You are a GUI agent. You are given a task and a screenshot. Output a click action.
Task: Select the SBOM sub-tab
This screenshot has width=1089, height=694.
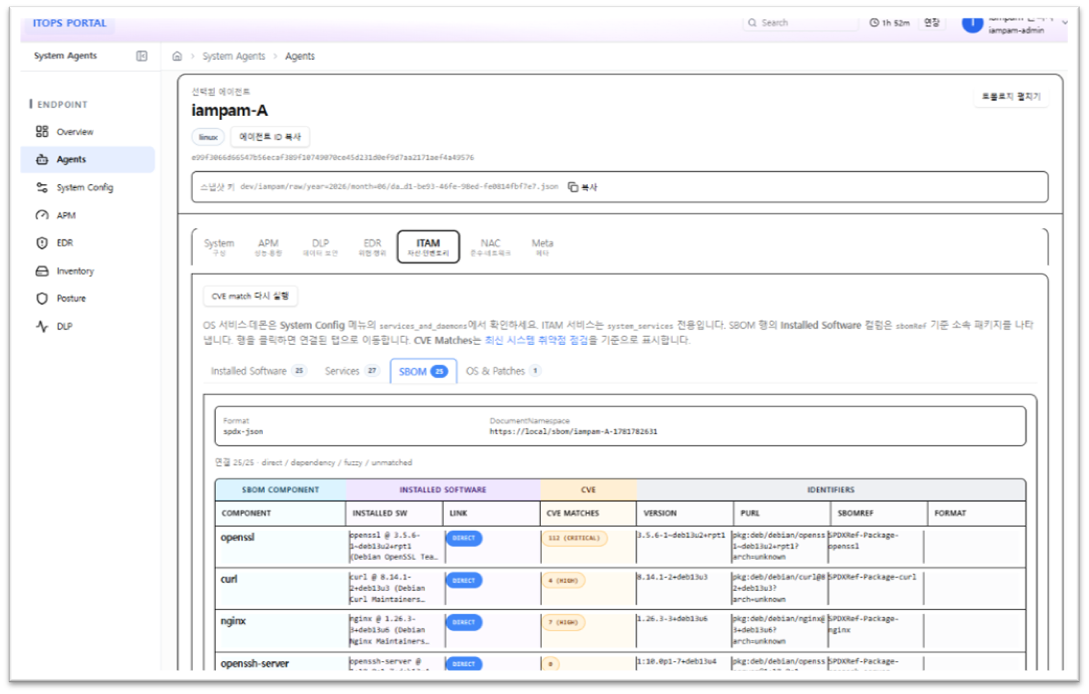(x=423, y=372)
